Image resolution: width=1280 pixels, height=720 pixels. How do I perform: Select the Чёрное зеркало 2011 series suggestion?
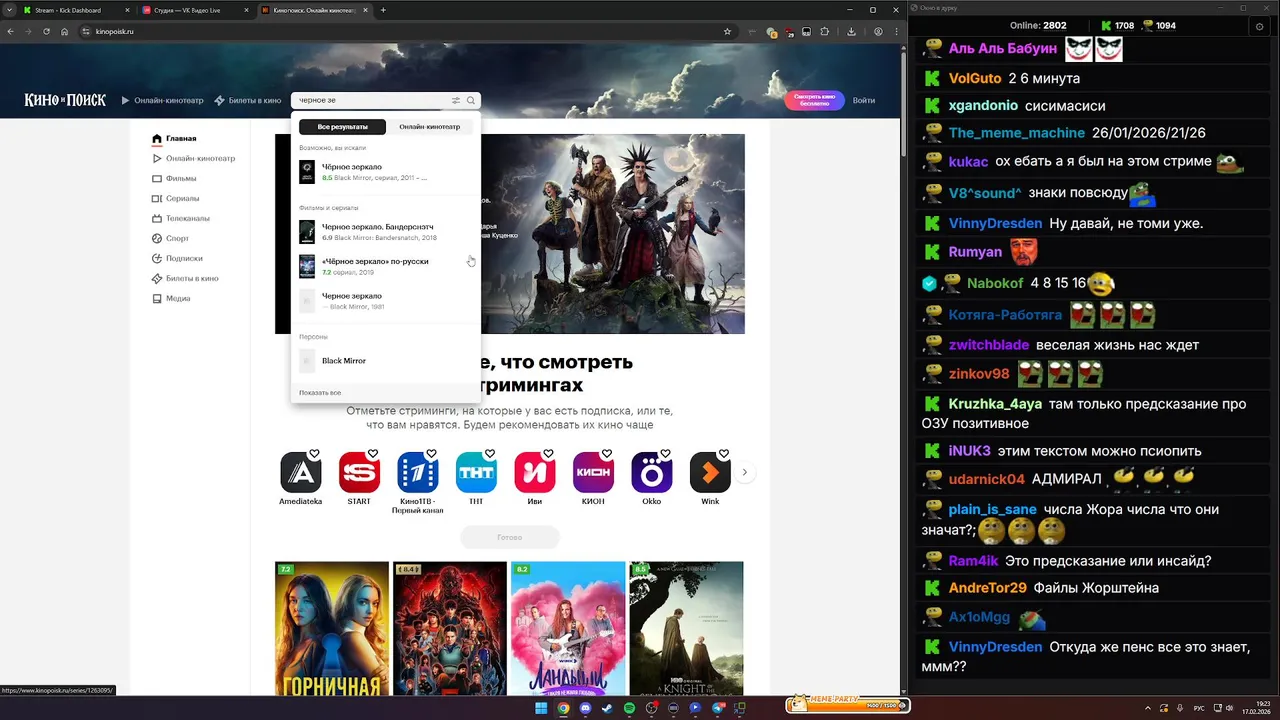[x=385, y=172]
